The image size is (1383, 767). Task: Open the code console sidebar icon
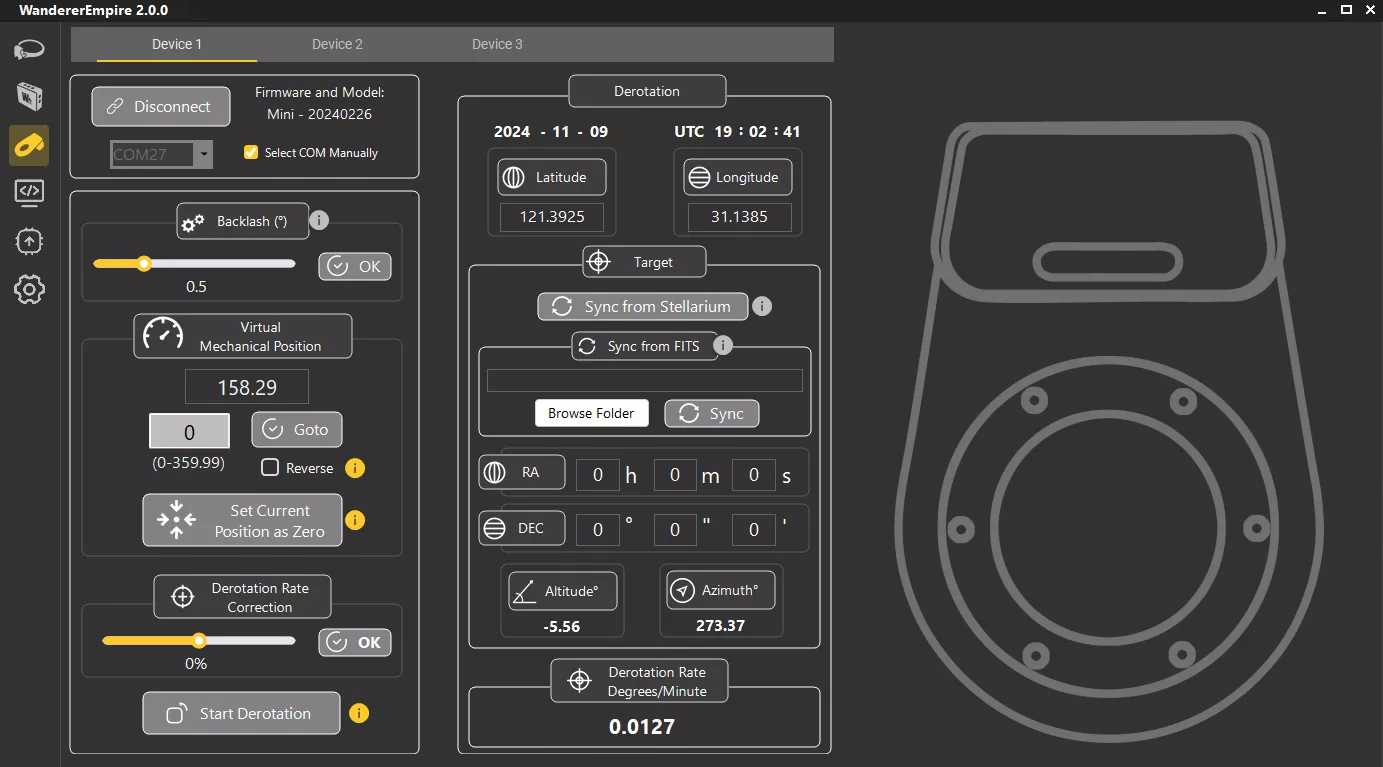[x=29, y=192]
